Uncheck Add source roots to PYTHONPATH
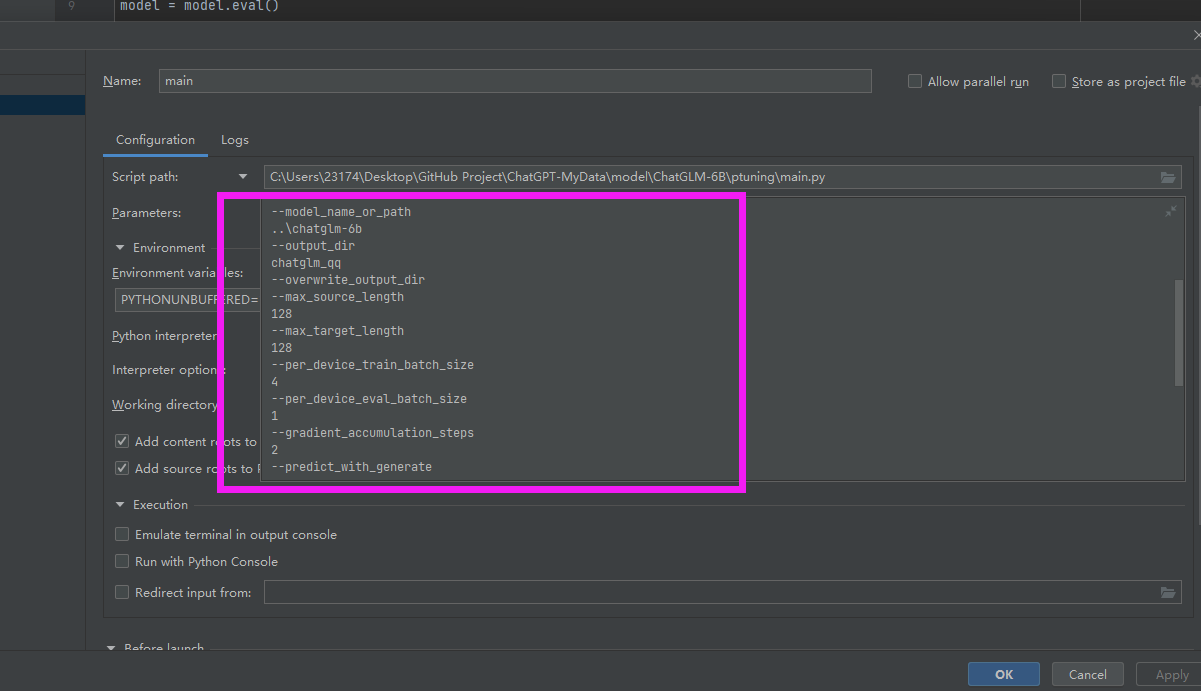 tap(122, 468)
